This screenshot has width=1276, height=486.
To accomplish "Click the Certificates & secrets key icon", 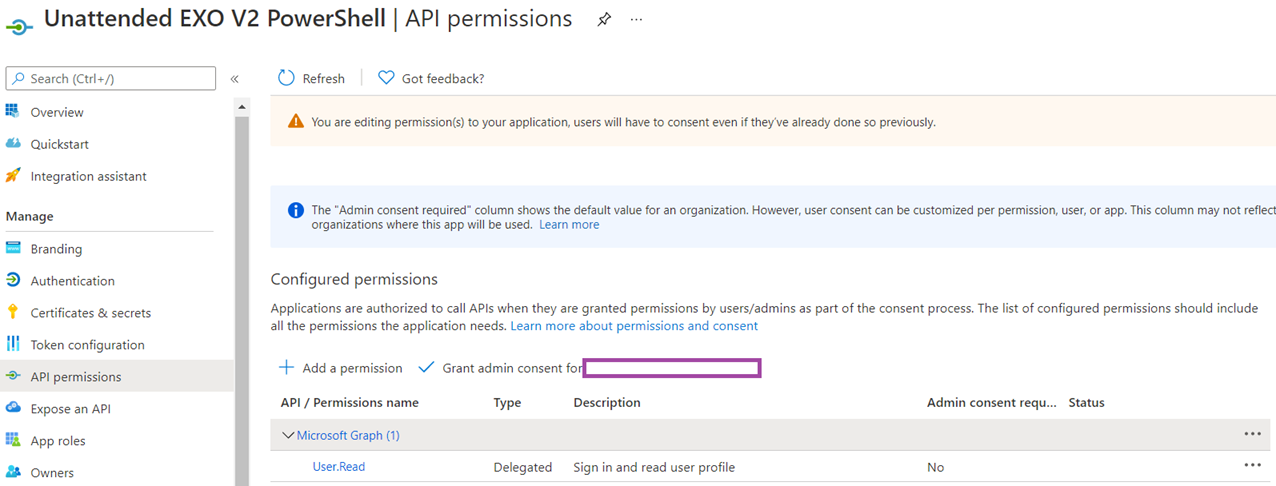I will click(x=13, y=313).
